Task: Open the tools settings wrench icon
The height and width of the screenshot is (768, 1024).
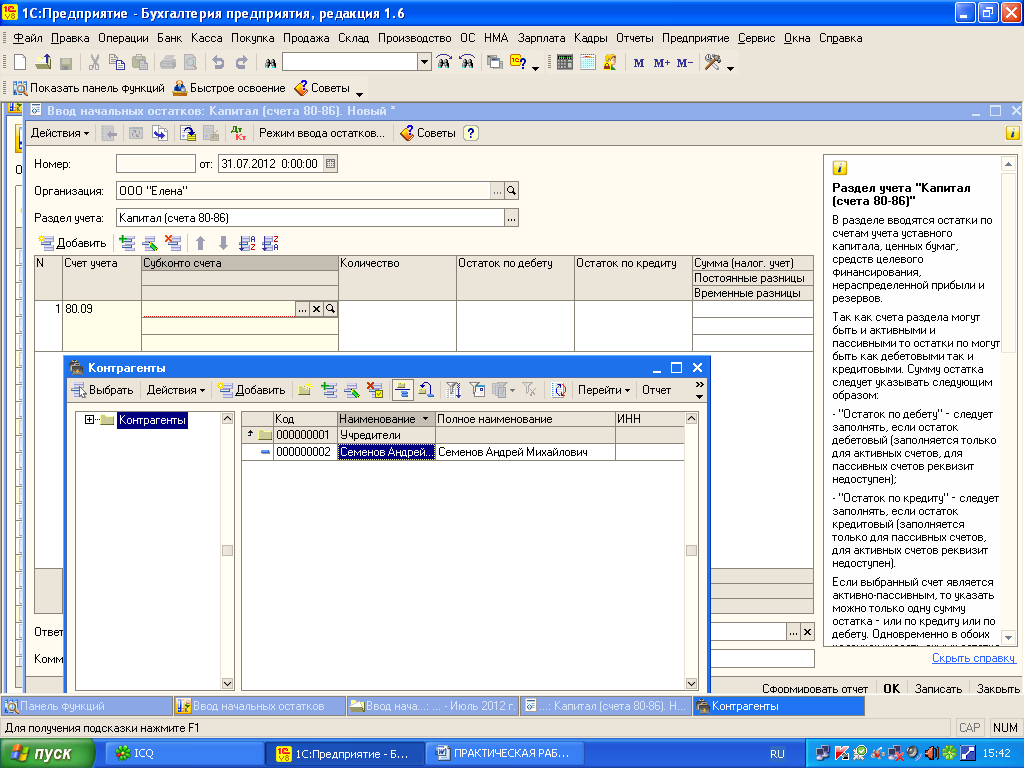Action: (712, 63)
